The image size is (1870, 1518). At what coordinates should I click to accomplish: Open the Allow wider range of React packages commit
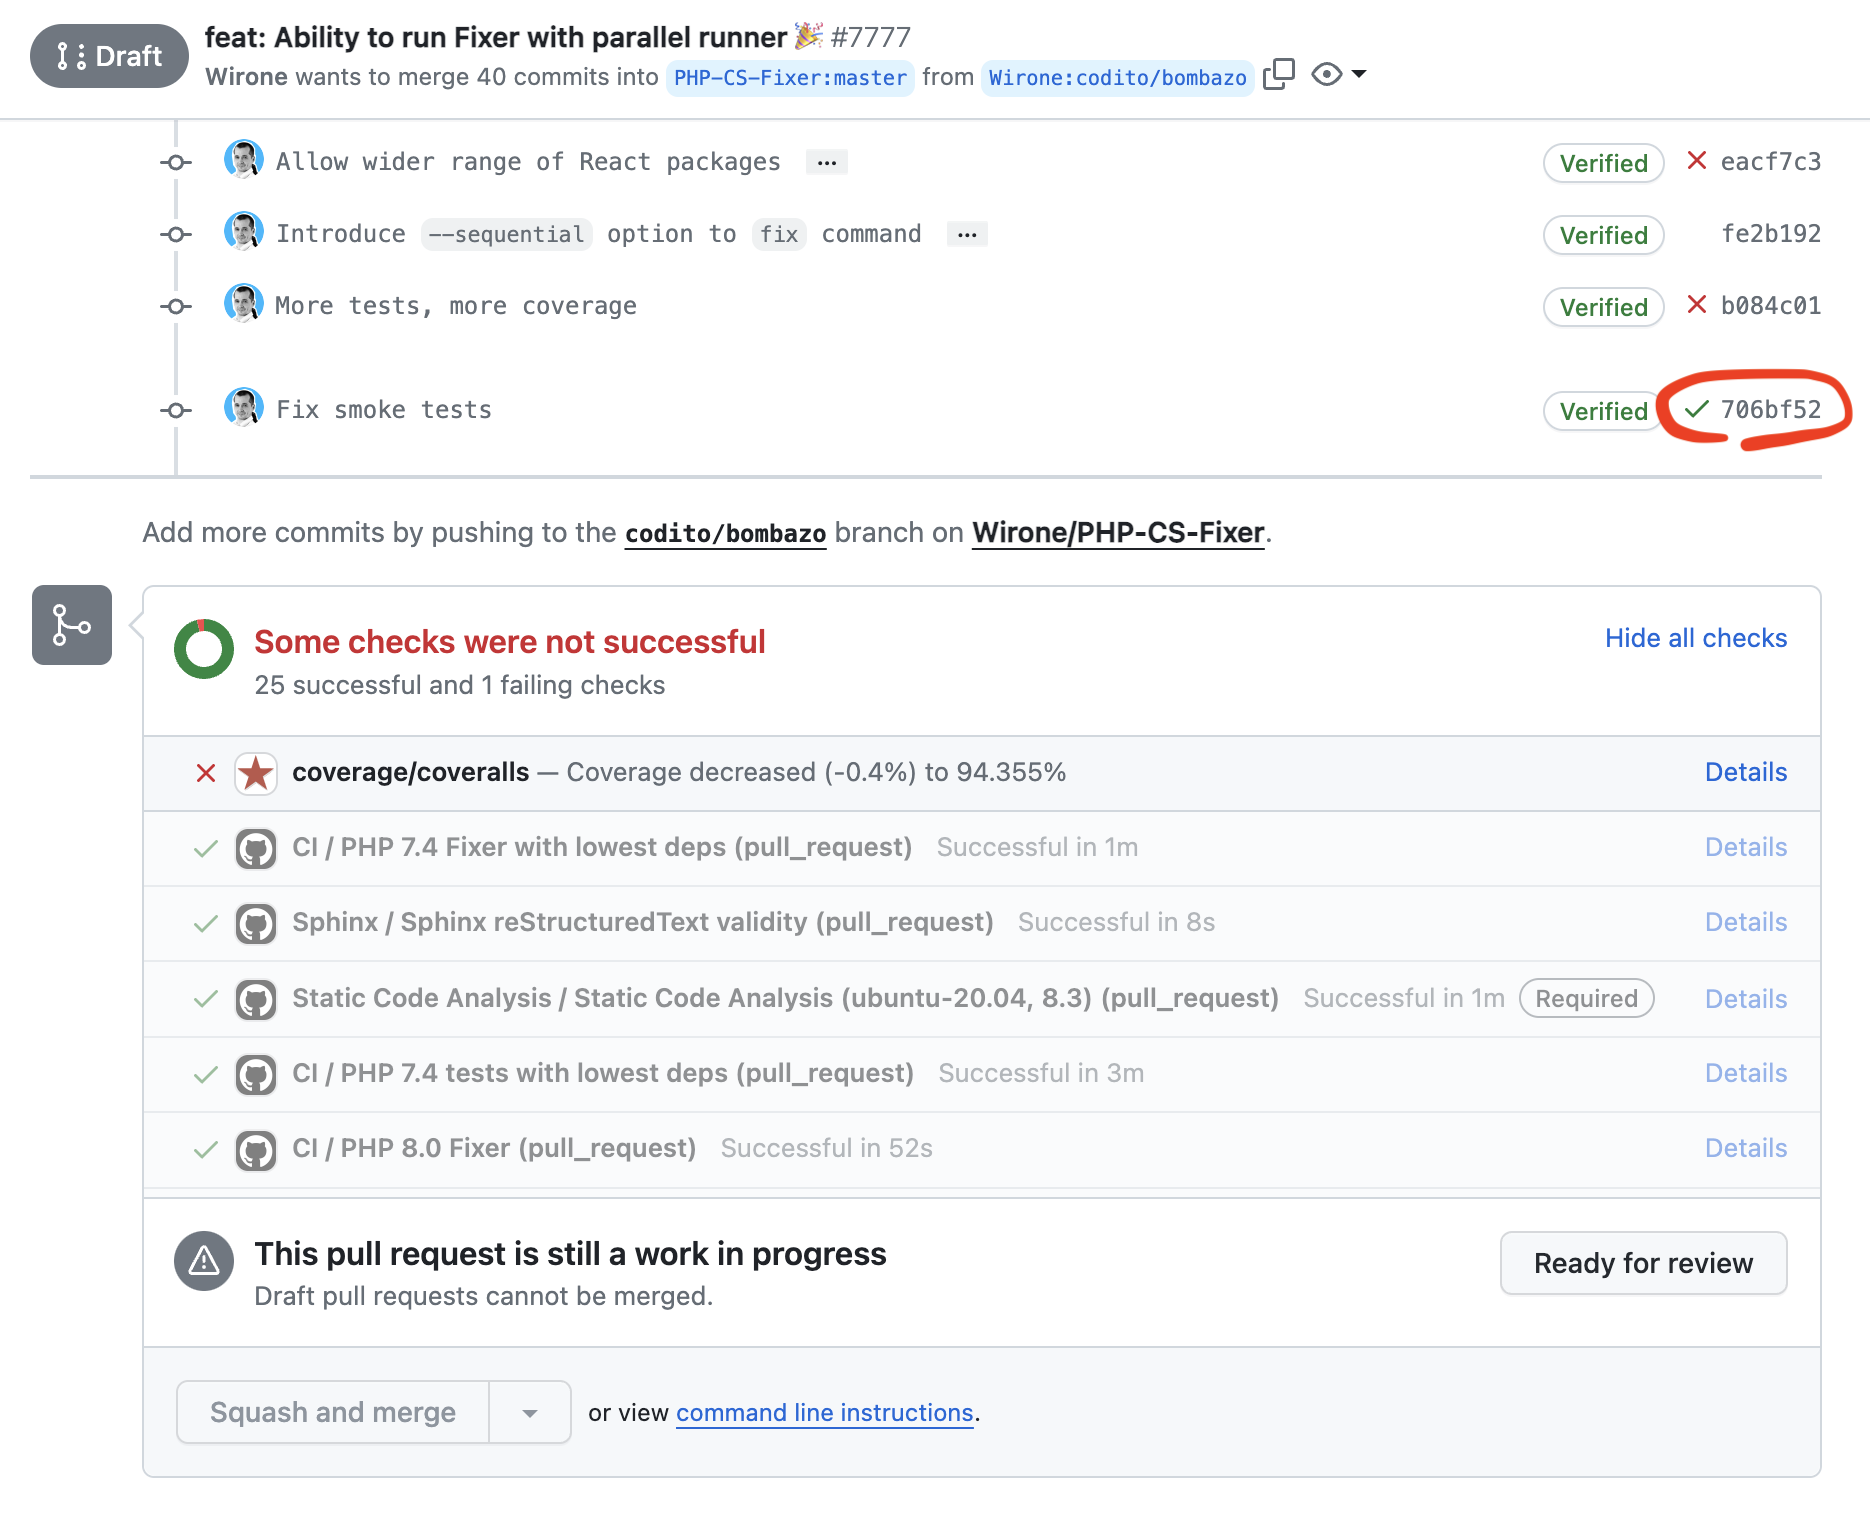click(x=528, y=162)
